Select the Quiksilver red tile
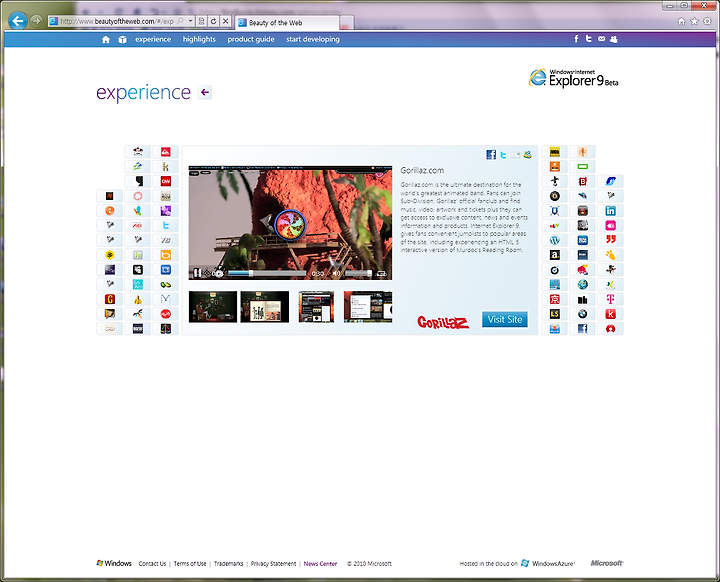Screen dimensions: 720x582 coord(166,152)
